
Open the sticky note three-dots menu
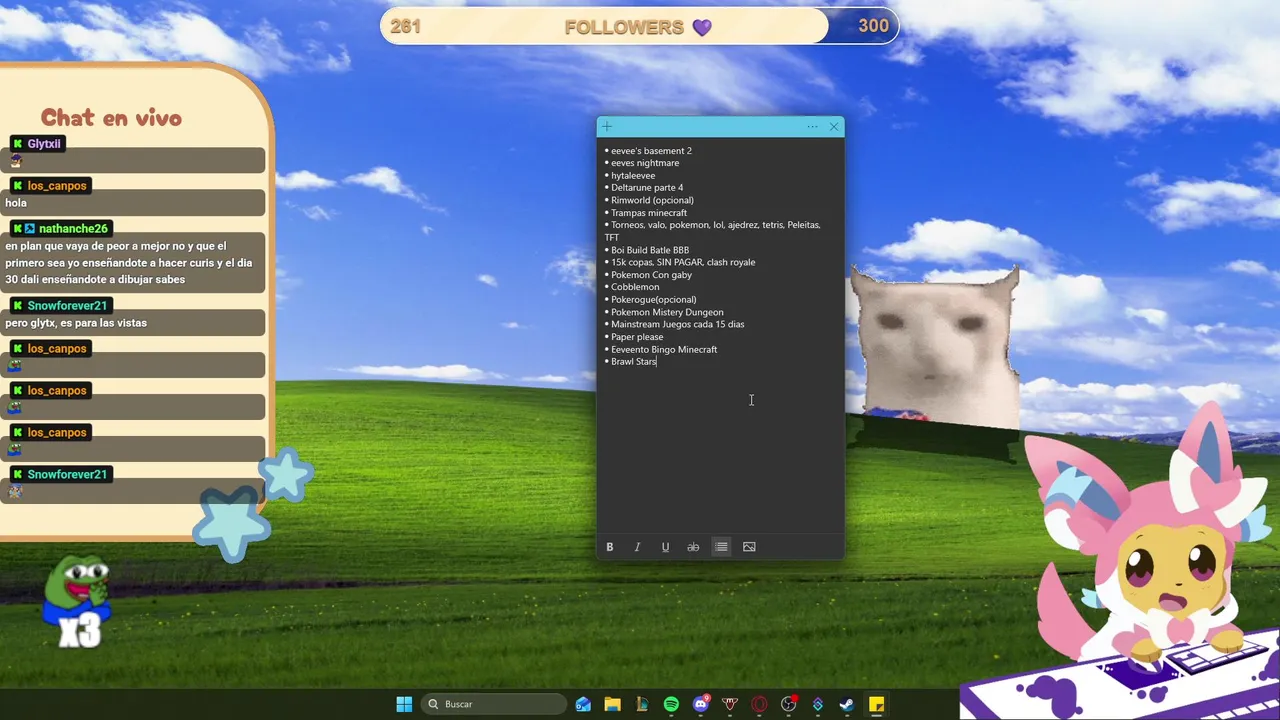tap(812, 127)
